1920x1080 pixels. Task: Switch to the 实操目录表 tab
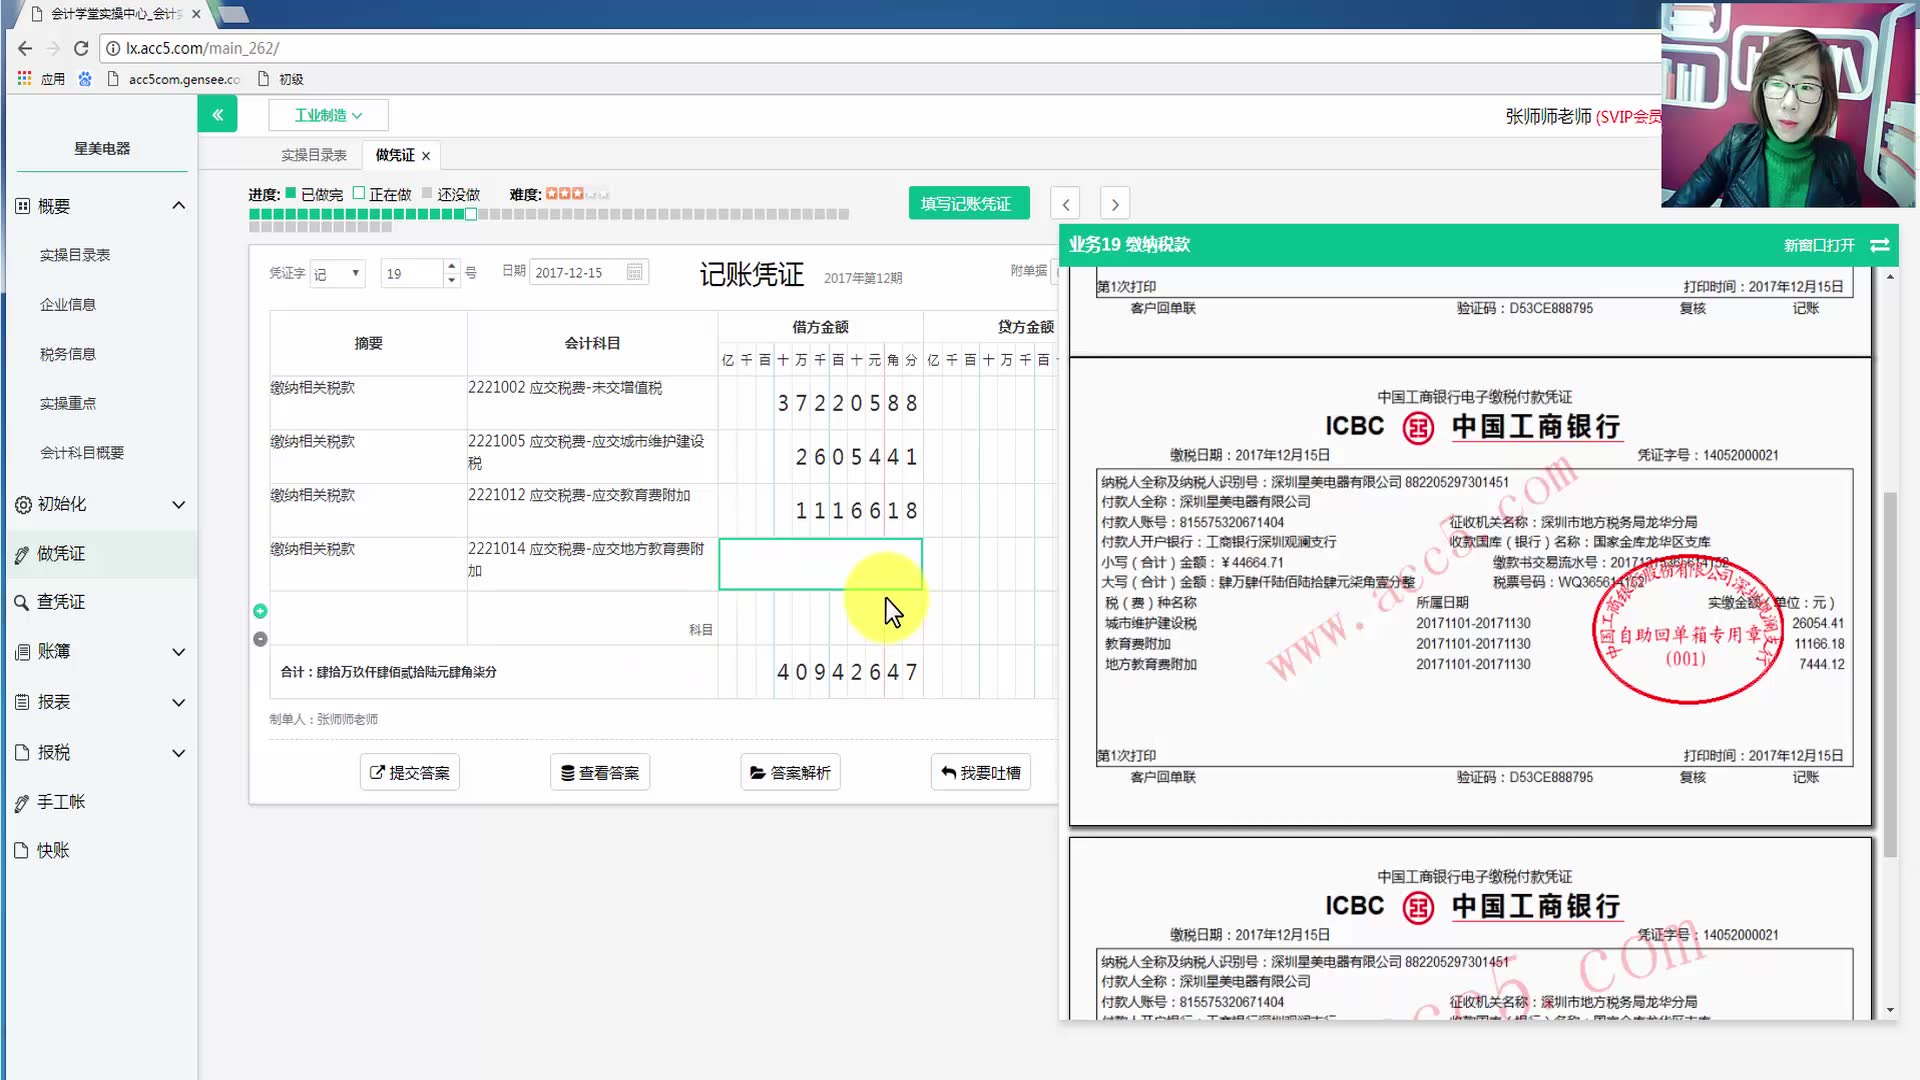(314, 154)
